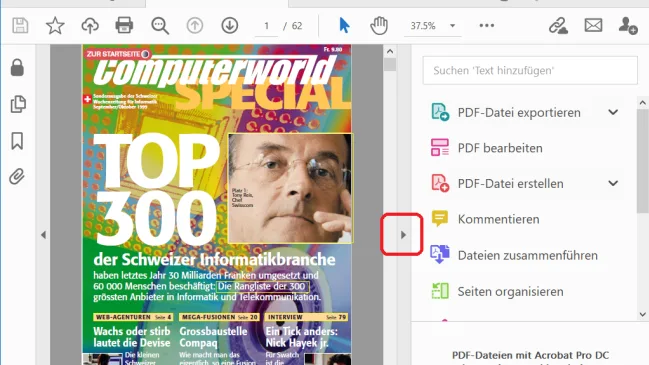Click Kommentieren speech bubble icon

440,219
